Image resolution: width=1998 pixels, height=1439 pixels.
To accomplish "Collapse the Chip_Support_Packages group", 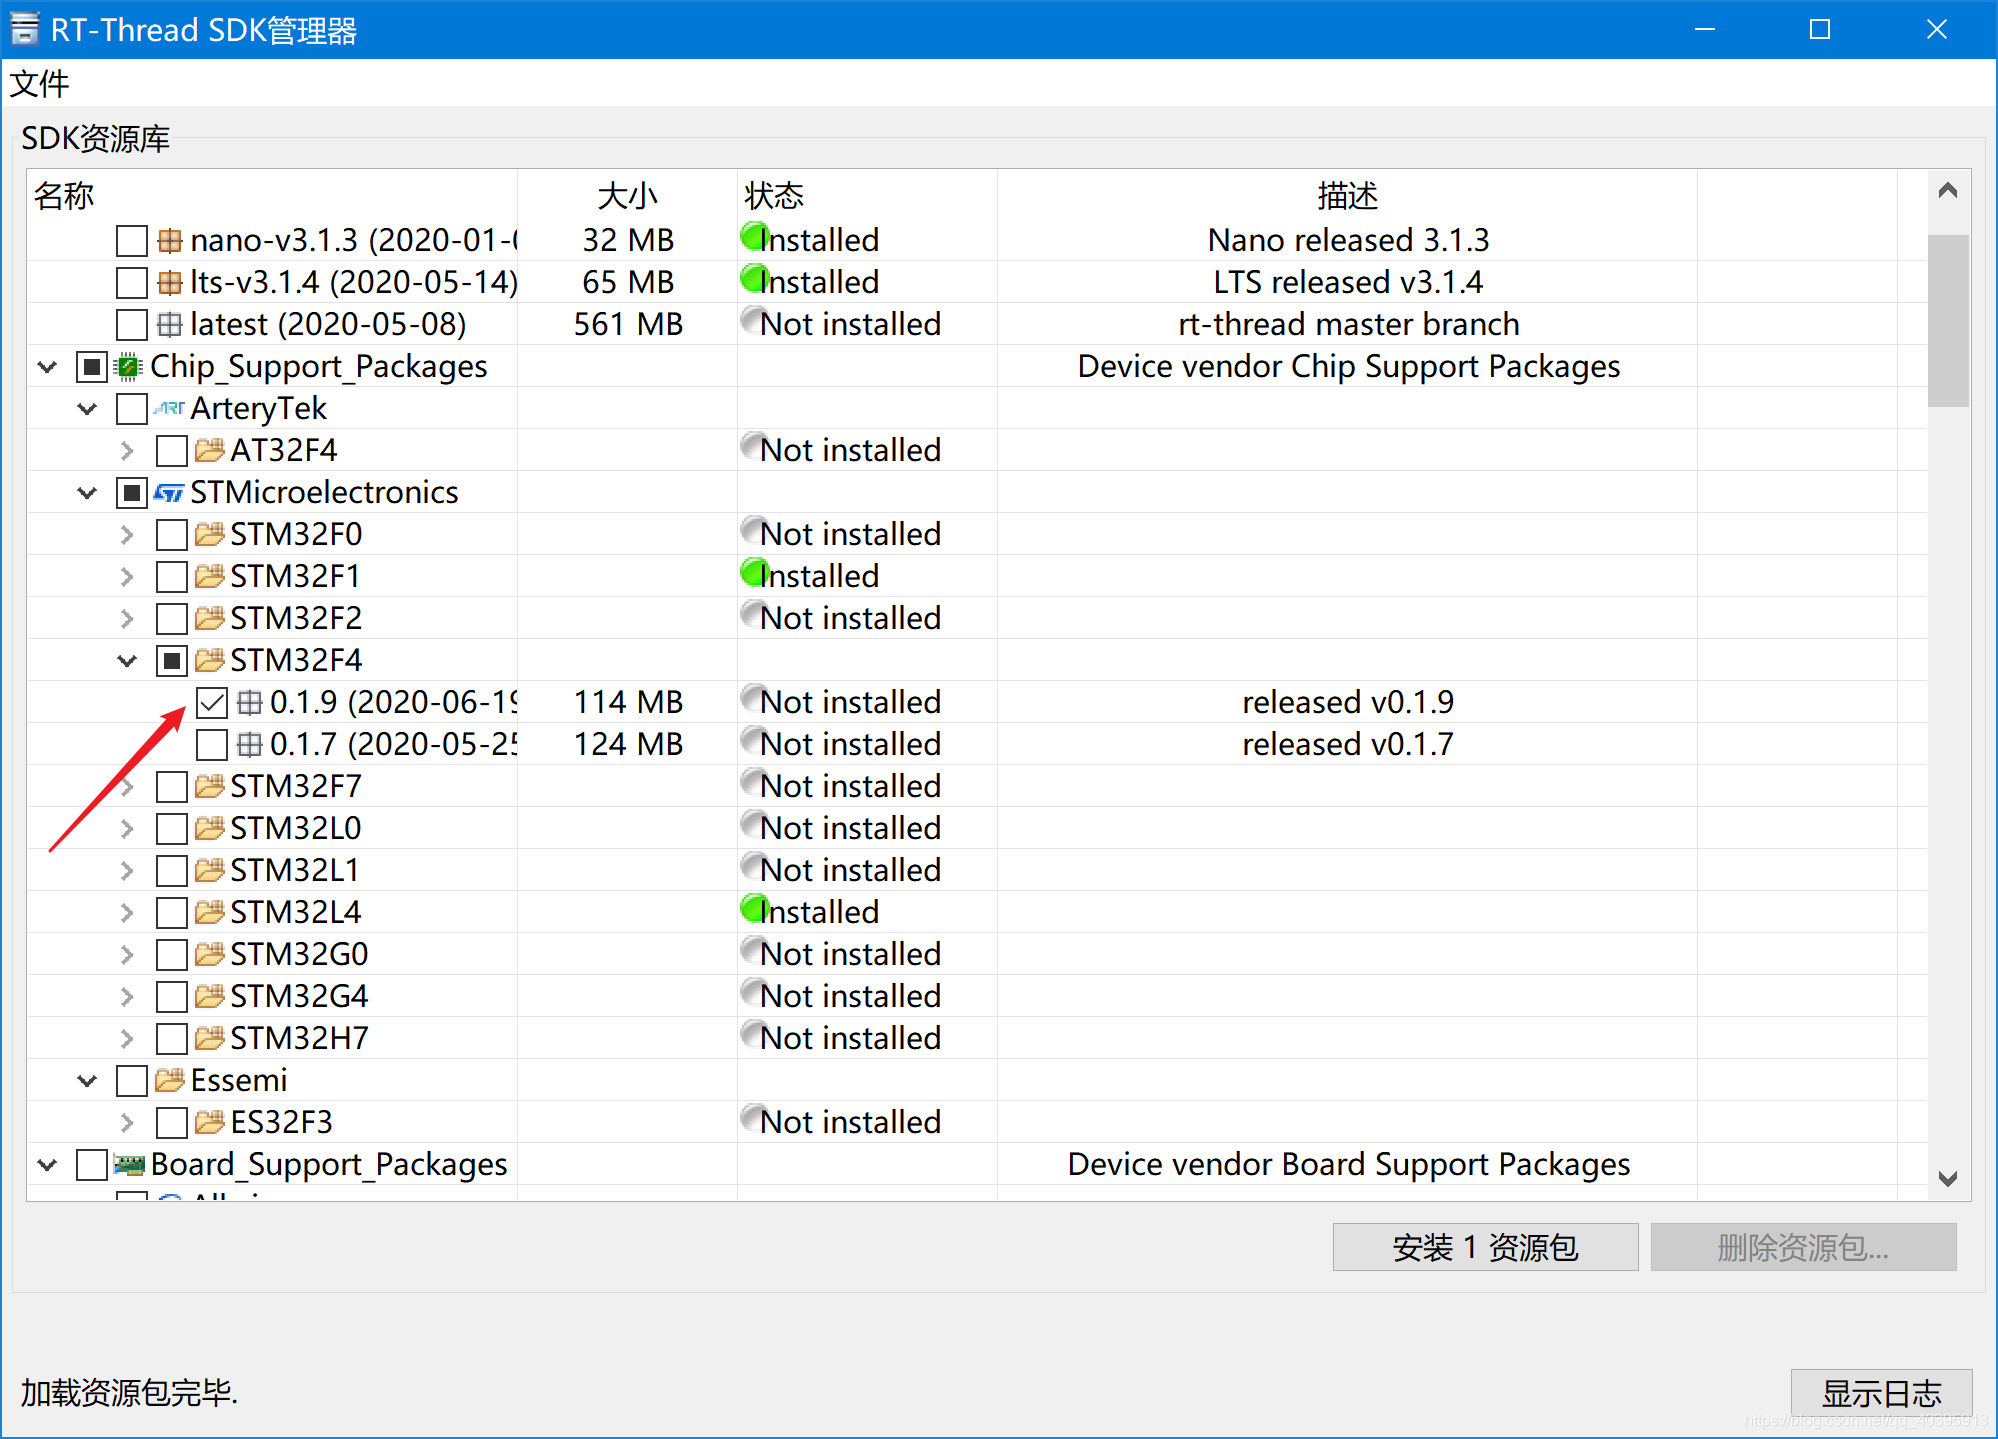I will (x=47, y=367).
